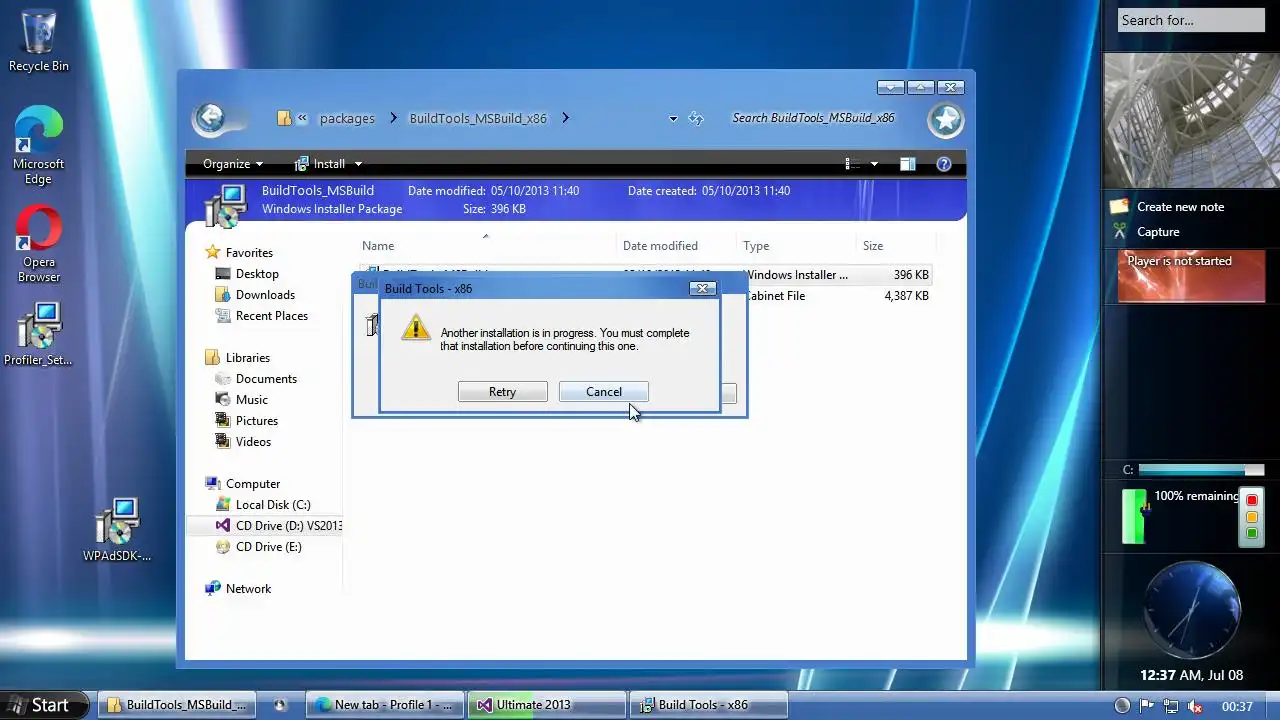1280x720 pixels.
Task: Open the Install dropdown arrow
Action: pyautogui.click(x=358, y=164)
